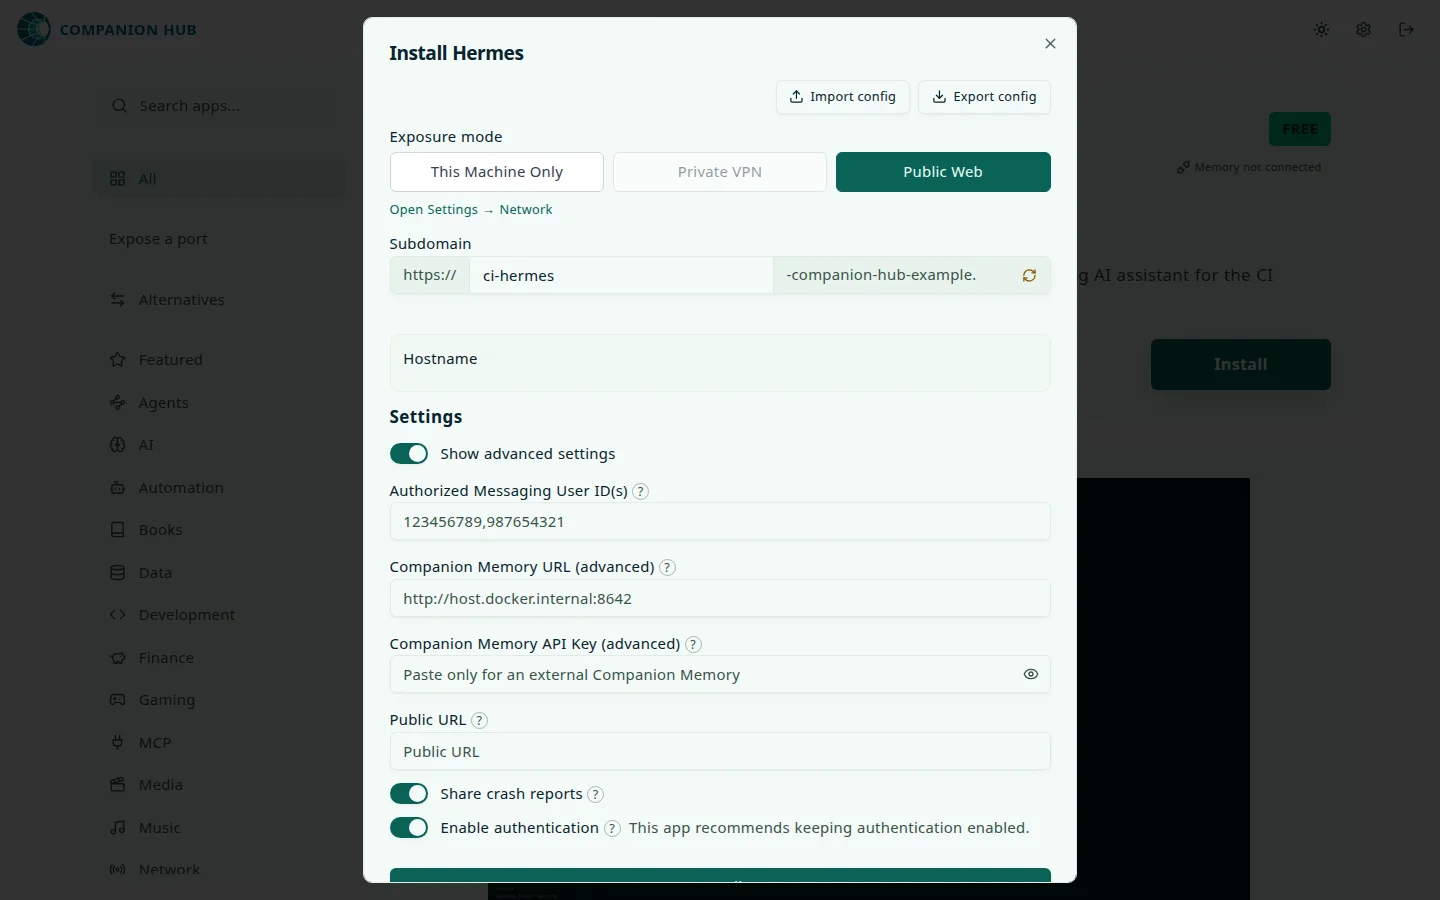This screenshot has height=900, width=1440.
Task: Select This Machine Only exposure mode
Action: 497,172
